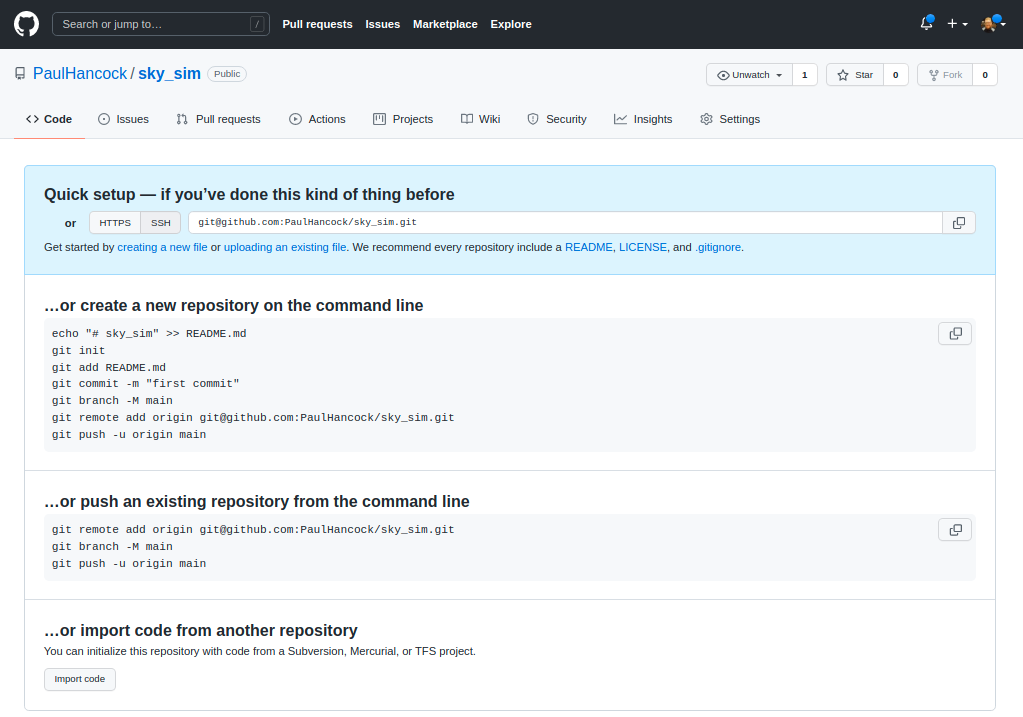Open the Unwatch dropdown
The image size is (1023, 717).
click(x=748, y=74)
